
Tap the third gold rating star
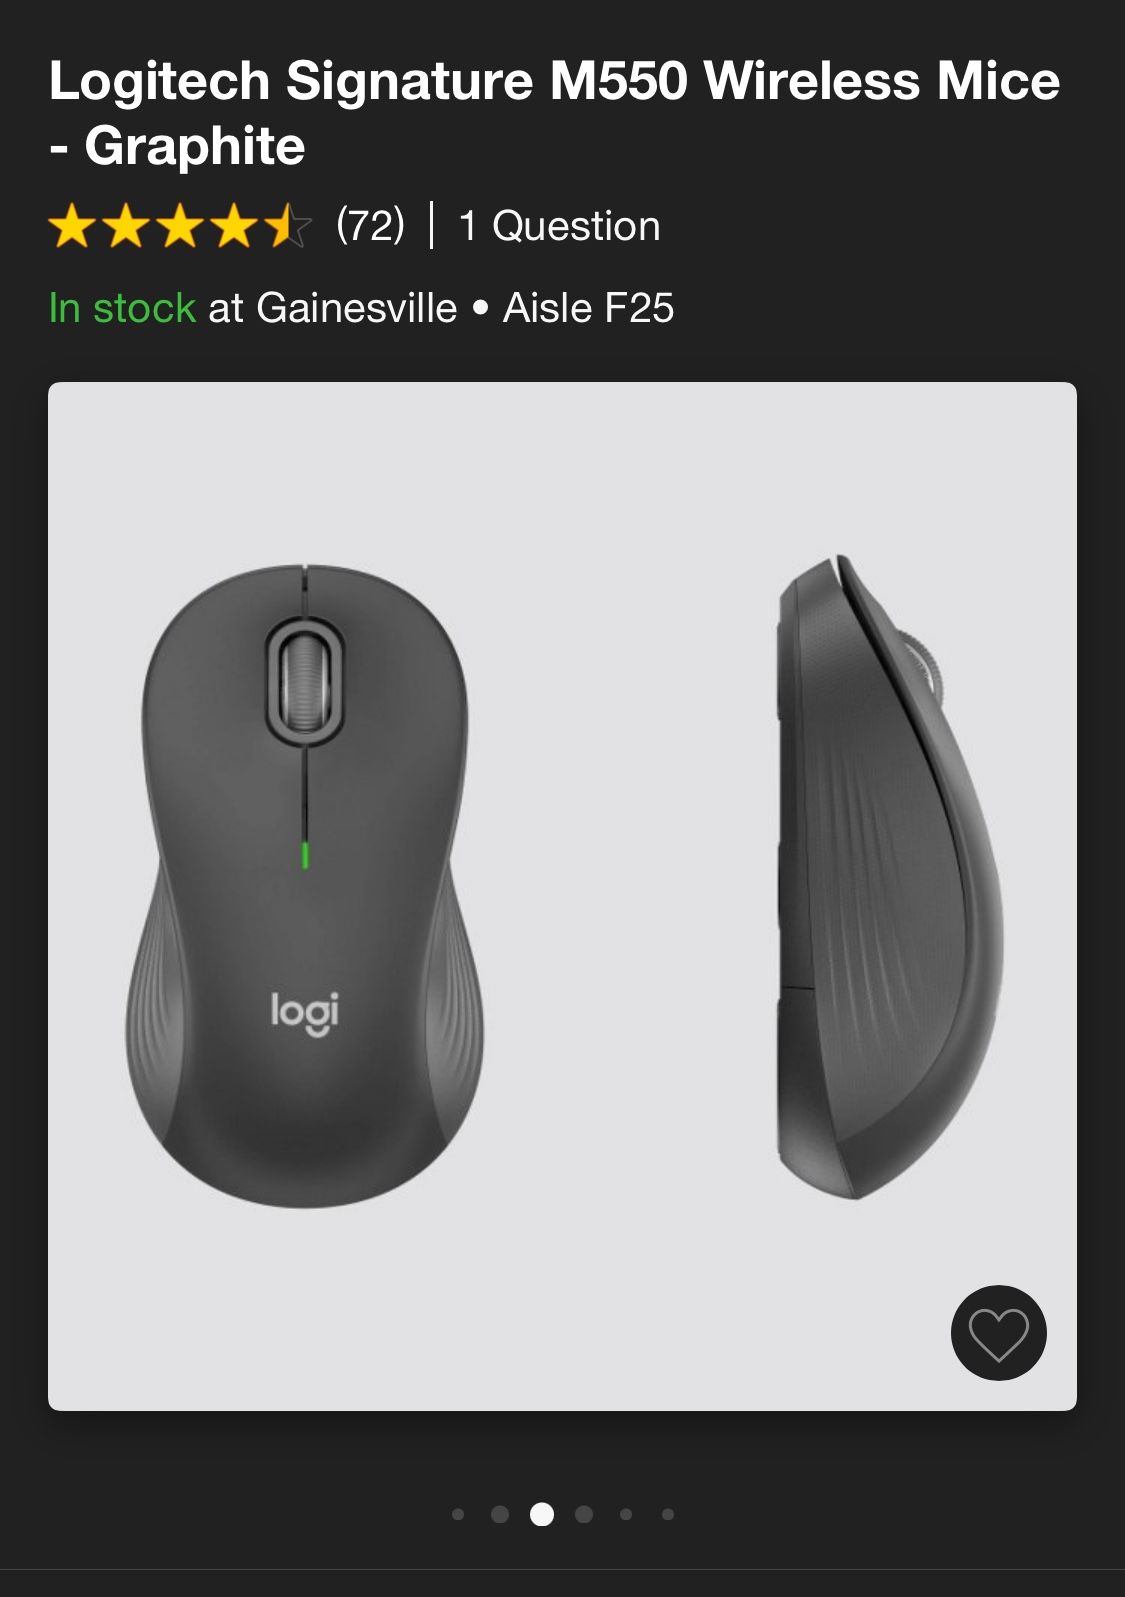coord(180,226)
